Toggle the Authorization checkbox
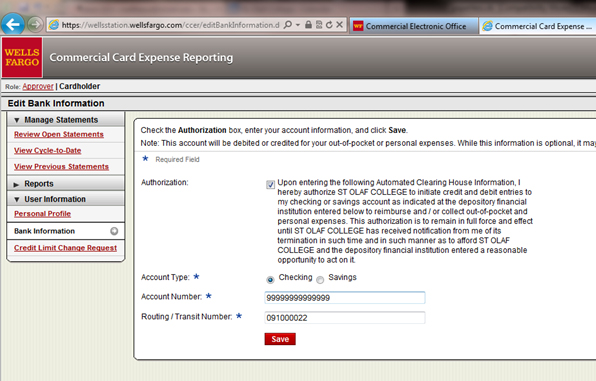596x381 pixels. coord(270,185)
